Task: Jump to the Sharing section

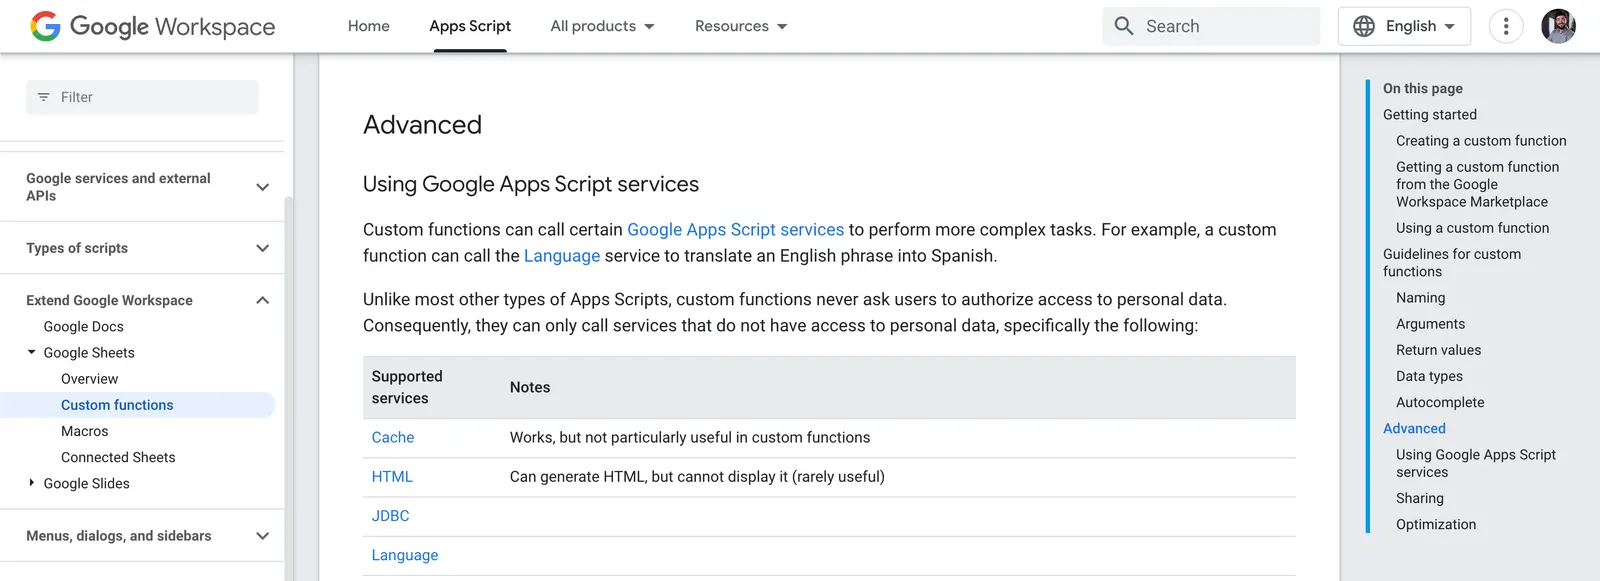Action: click(x=1420, y=498)
